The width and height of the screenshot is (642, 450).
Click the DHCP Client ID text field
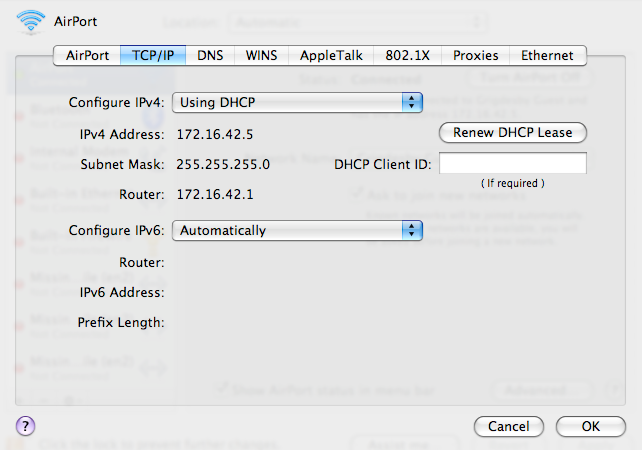(512, 164)
